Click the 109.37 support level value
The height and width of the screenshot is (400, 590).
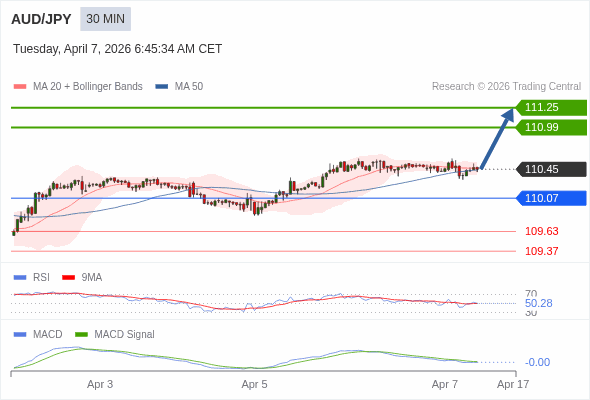click(541, 251)
